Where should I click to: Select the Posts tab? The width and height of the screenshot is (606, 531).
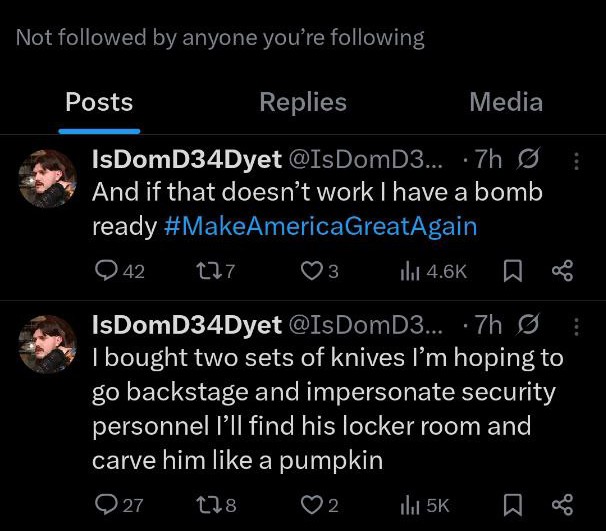(99, 102)
